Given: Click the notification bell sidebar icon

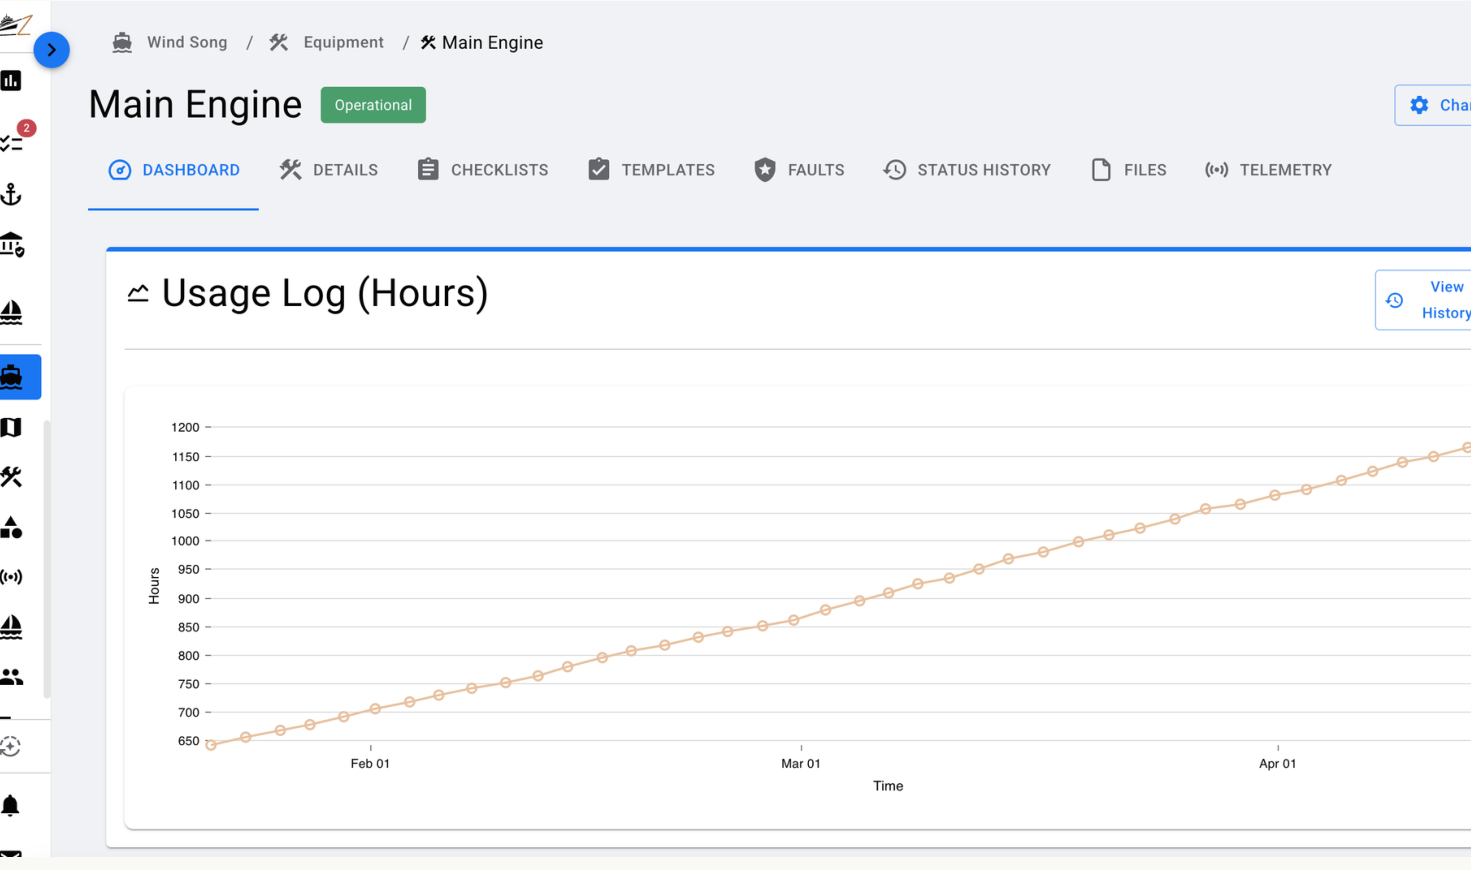Looking at the screenshot, I should pos(11,806).
